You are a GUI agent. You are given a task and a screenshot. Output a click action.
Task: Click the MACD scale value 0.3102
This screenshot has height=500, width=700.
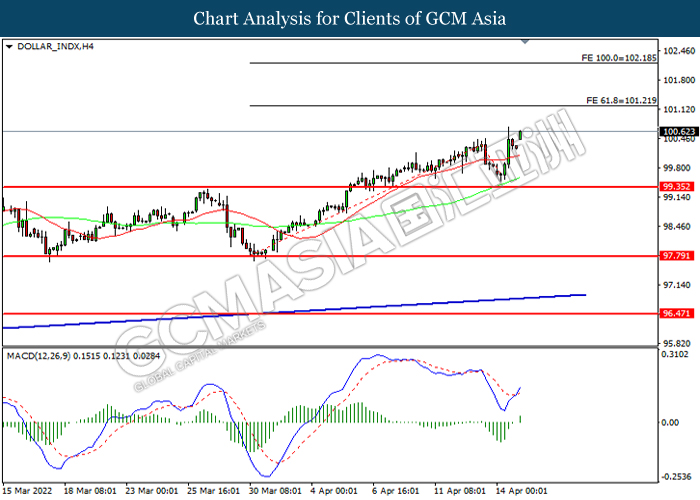[x=675, y=354]
